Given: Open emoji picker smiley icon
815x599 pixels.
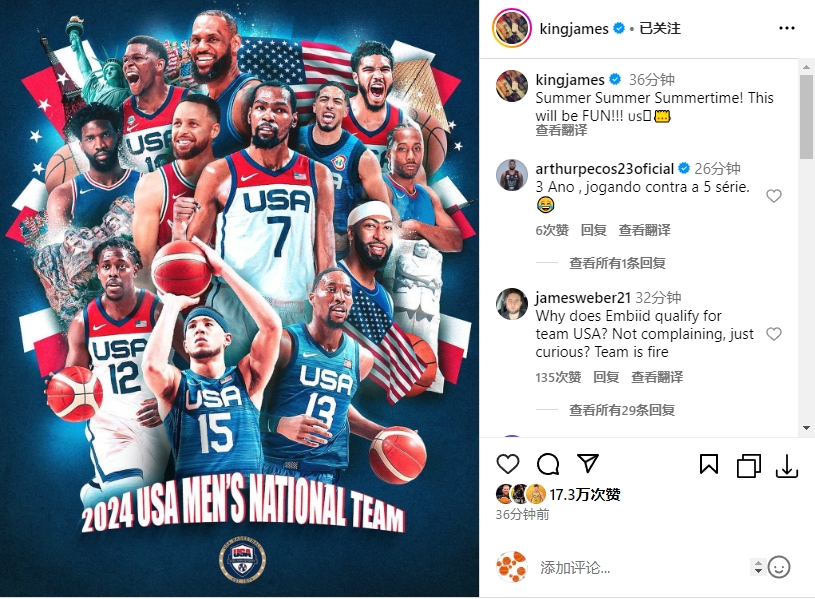Looking at the screenshot, I should [x=779, y=567].
